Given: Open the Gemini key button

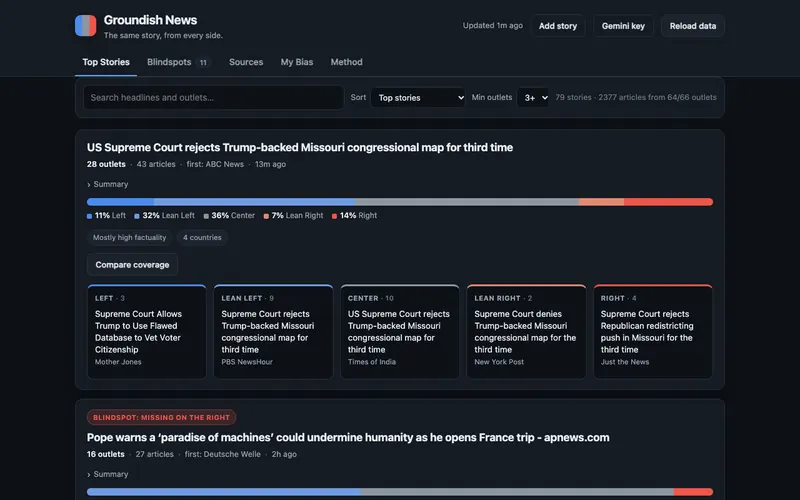Looking at the screenshot, I should pyautogui.click(x=623, y=26).
